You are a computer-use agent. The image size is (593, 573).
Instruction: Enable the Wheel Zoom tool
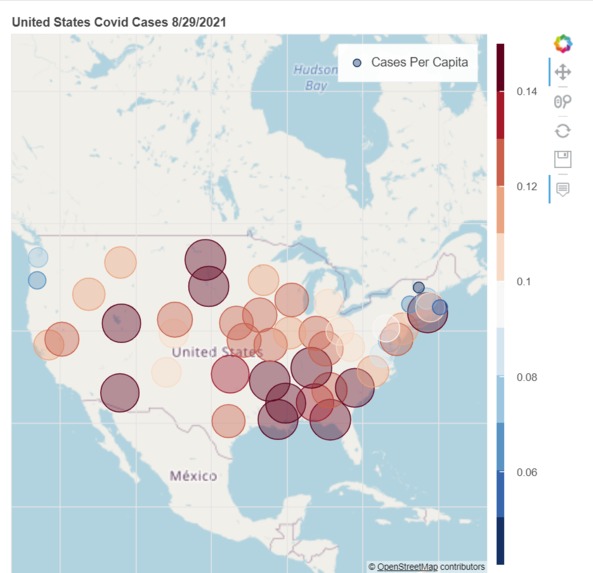[x=563, y=101]
